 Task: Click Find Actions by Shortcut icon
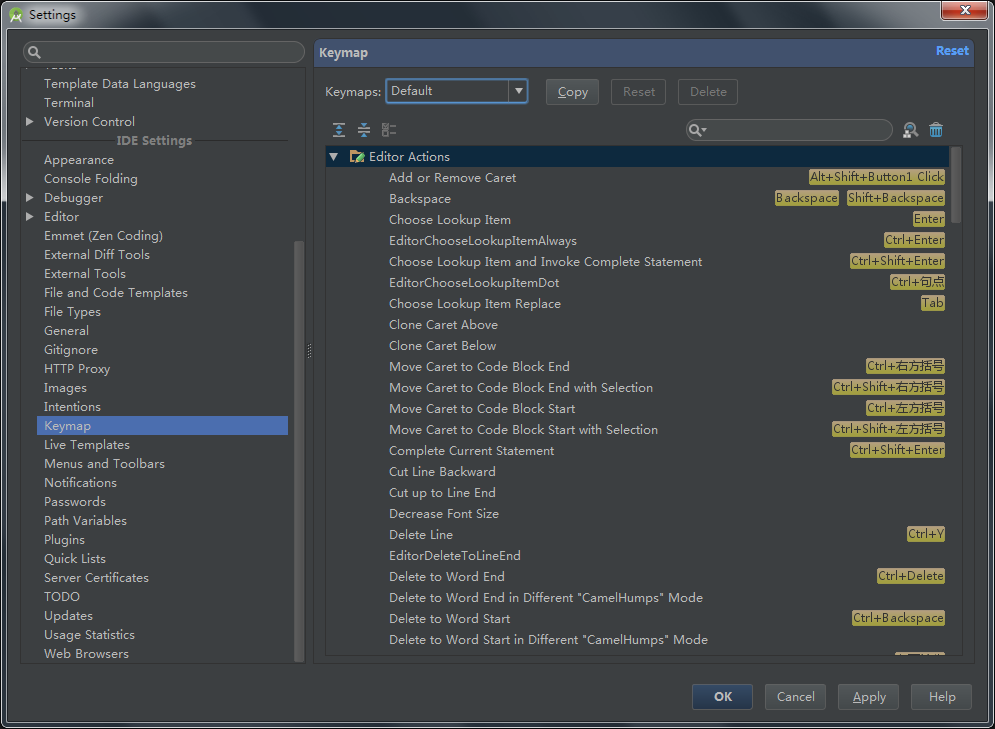(x=910, y=130)
